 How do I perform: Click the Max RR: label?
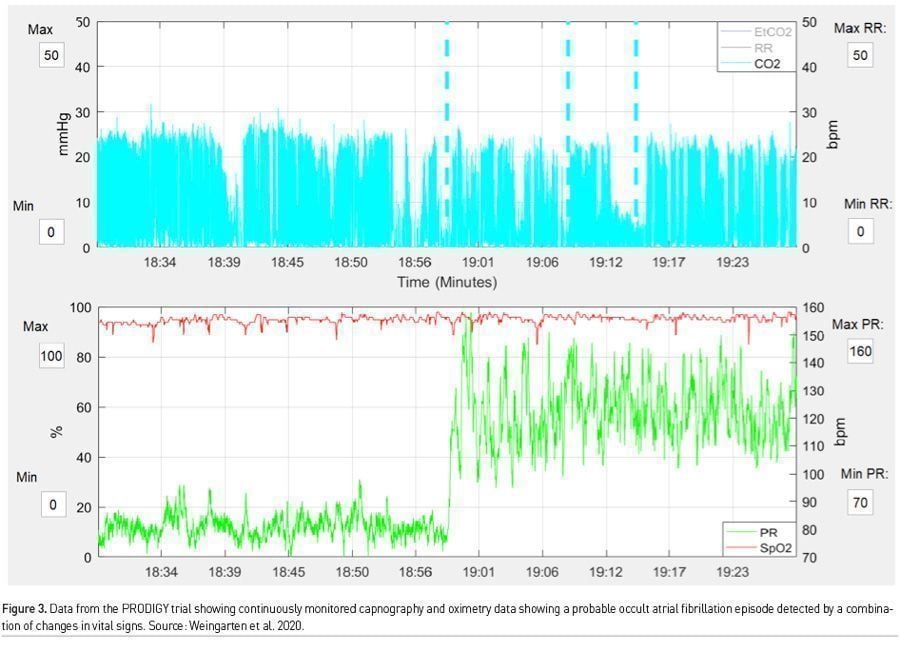pyautogui.click(x=860, y=28)
